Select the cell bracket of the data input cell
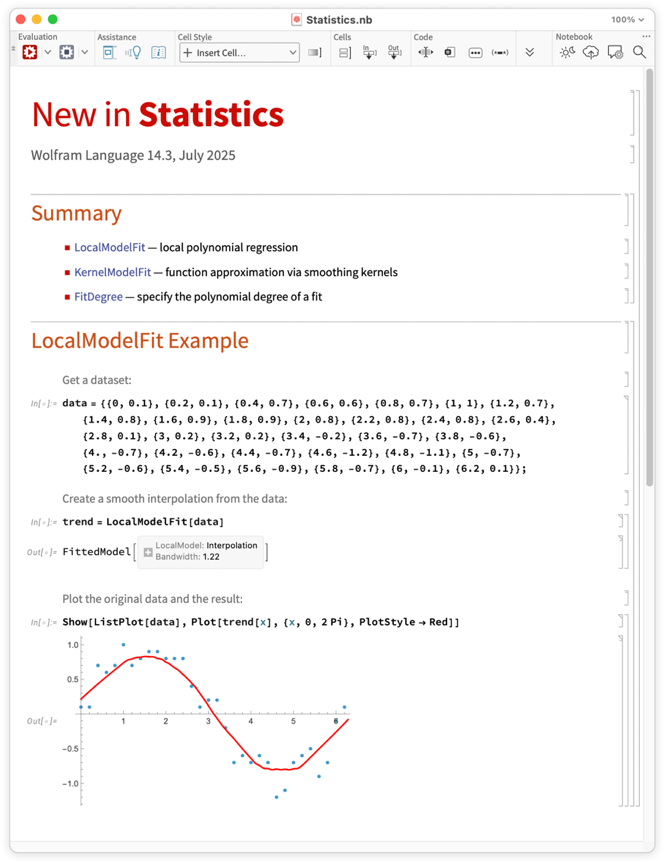The image size is (665, 863). pos(626,435)
